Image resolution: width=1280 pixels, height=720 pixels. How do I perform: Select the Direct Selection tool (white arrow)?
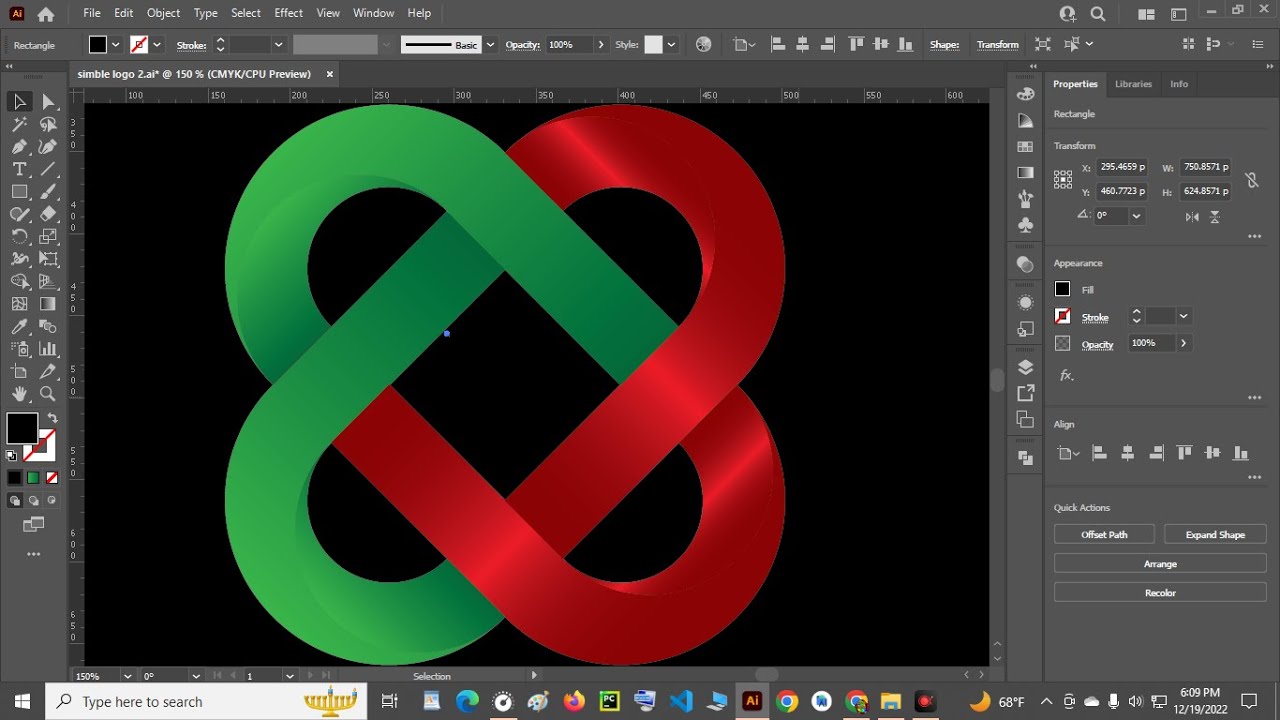(x=48, y=101)
